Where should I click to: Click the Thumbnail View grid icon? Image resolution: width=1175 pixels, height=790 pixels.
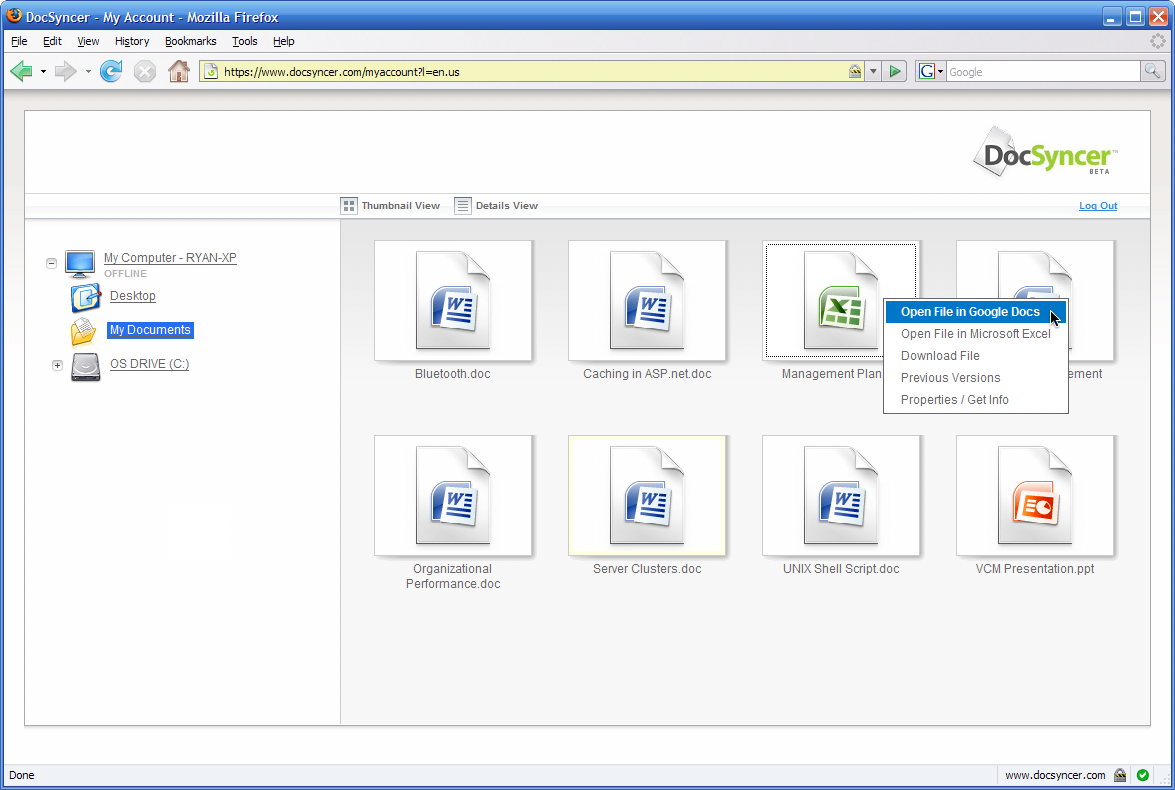[349, 205]
